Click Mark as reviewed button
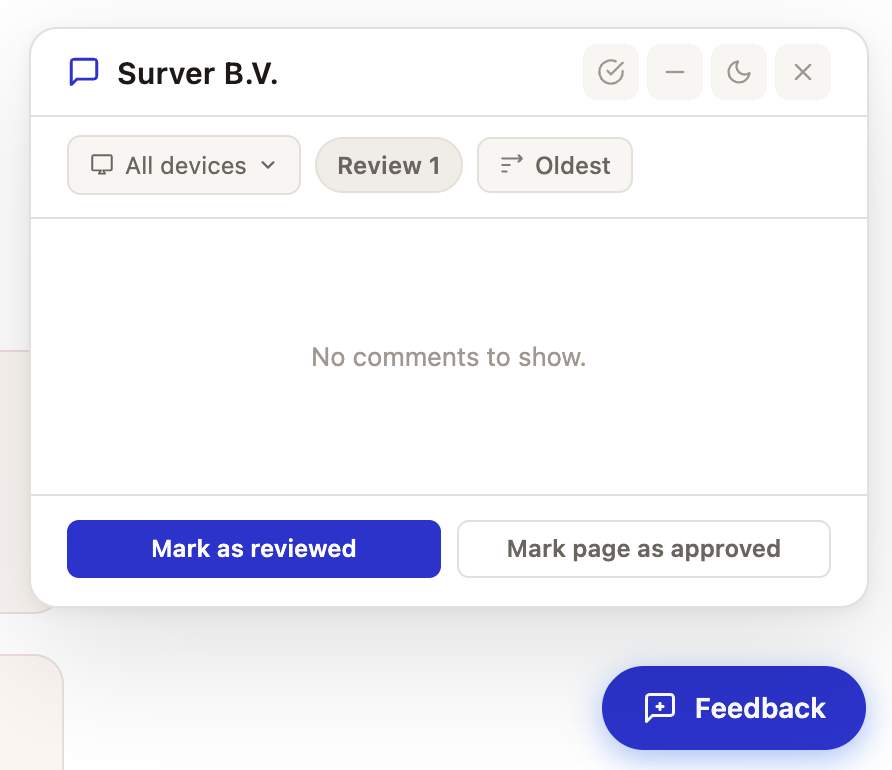Screen dimensions: 892x770 click(254, 549)
